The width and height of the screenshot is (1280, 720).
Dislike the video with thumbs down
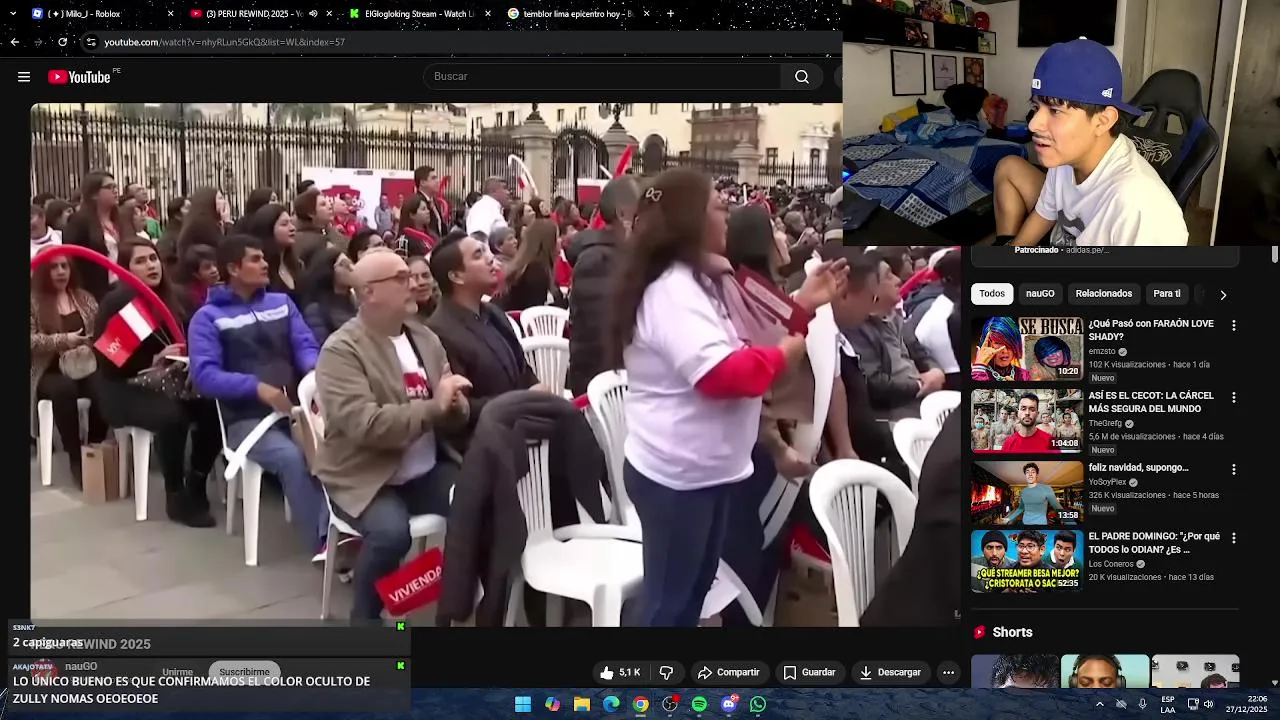click(x=666, y=672)
